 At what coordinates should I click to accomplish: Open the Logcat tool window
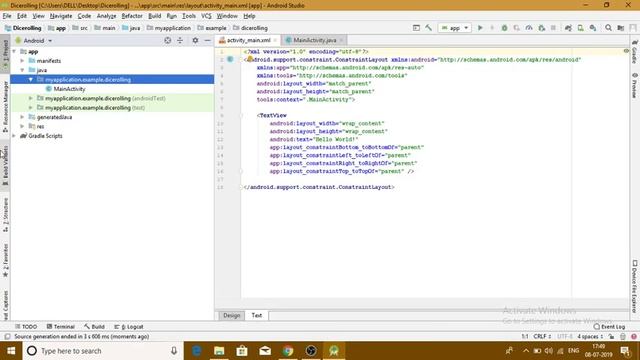click(129, 327)
